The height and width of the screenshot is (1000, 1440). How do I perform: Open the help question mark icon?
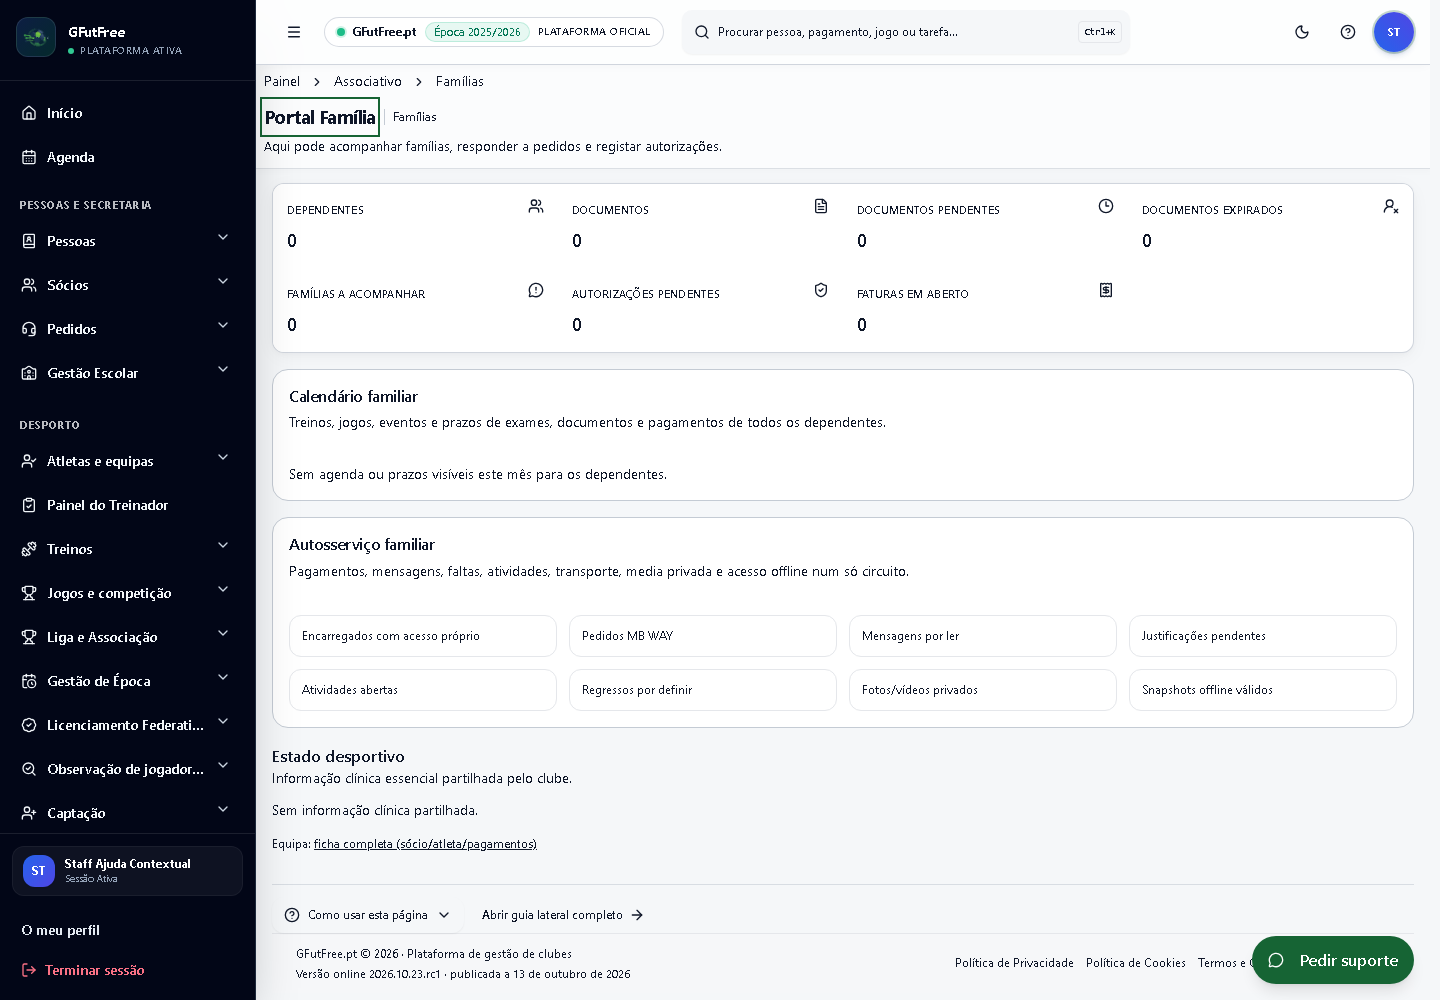(1348, 32)
